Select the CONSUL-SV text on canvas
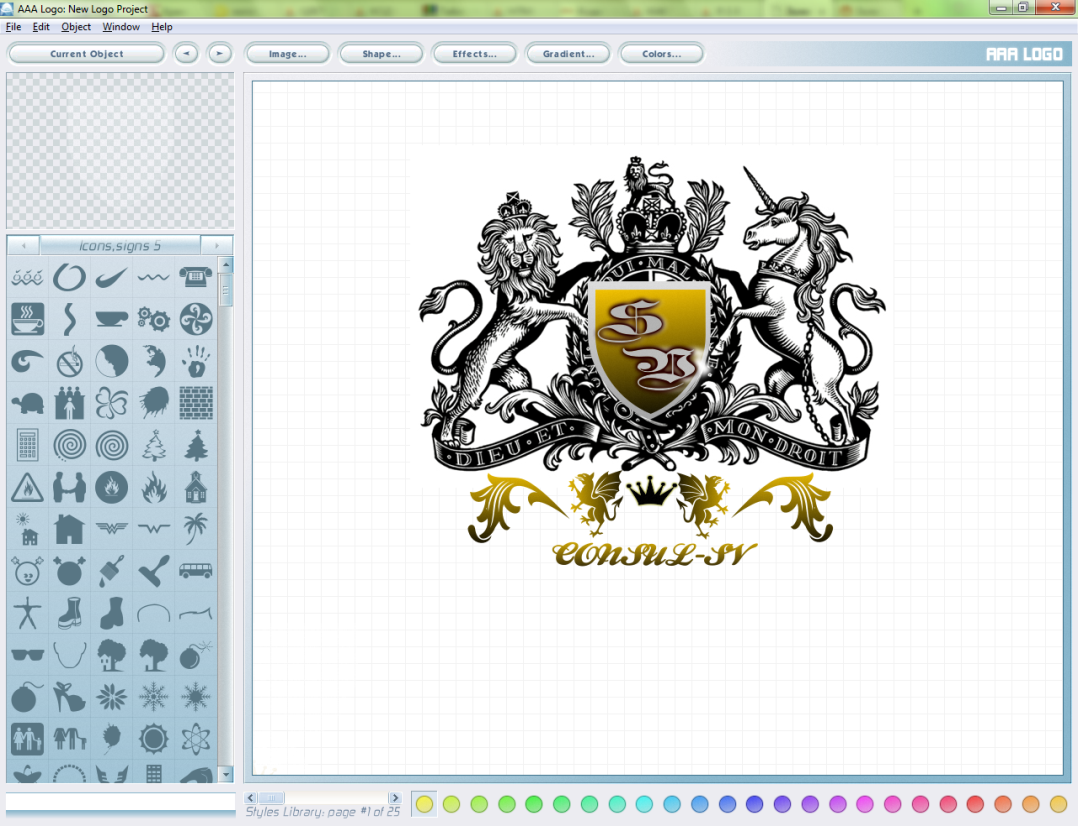The height and width of the screenshot is (826, 1078). 654,554
